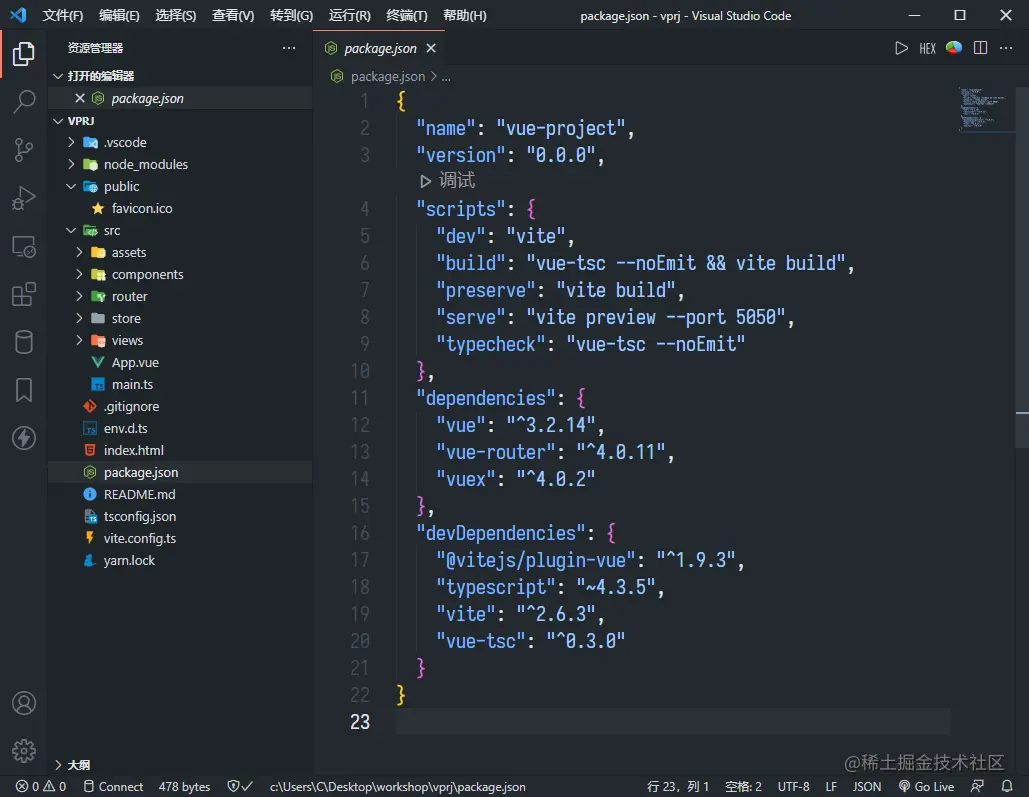Expand the router folder
Viewport: 1029px width, 797px height.
pyautogui.click(x=79, y=296)
